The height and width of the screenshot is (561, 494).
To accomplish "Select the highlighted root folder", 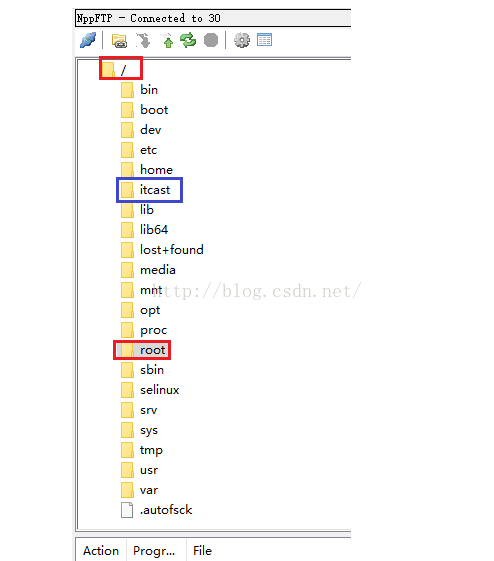I will click(143, 350).
